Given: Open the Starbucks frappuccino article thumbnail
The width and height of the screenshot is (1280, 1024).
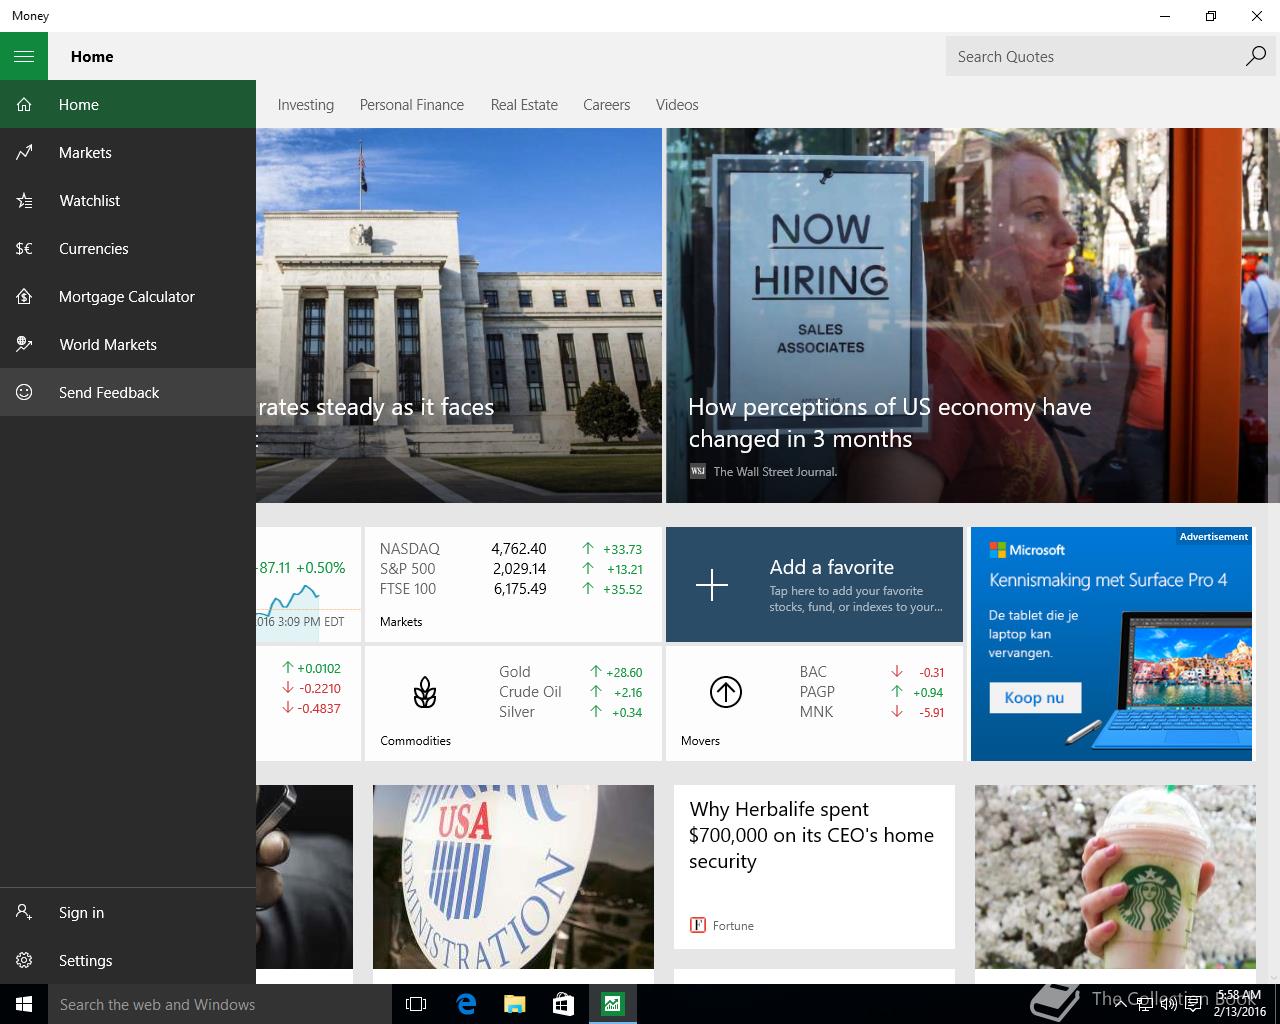Looking at the screenshot, I should coord(1115,876).
